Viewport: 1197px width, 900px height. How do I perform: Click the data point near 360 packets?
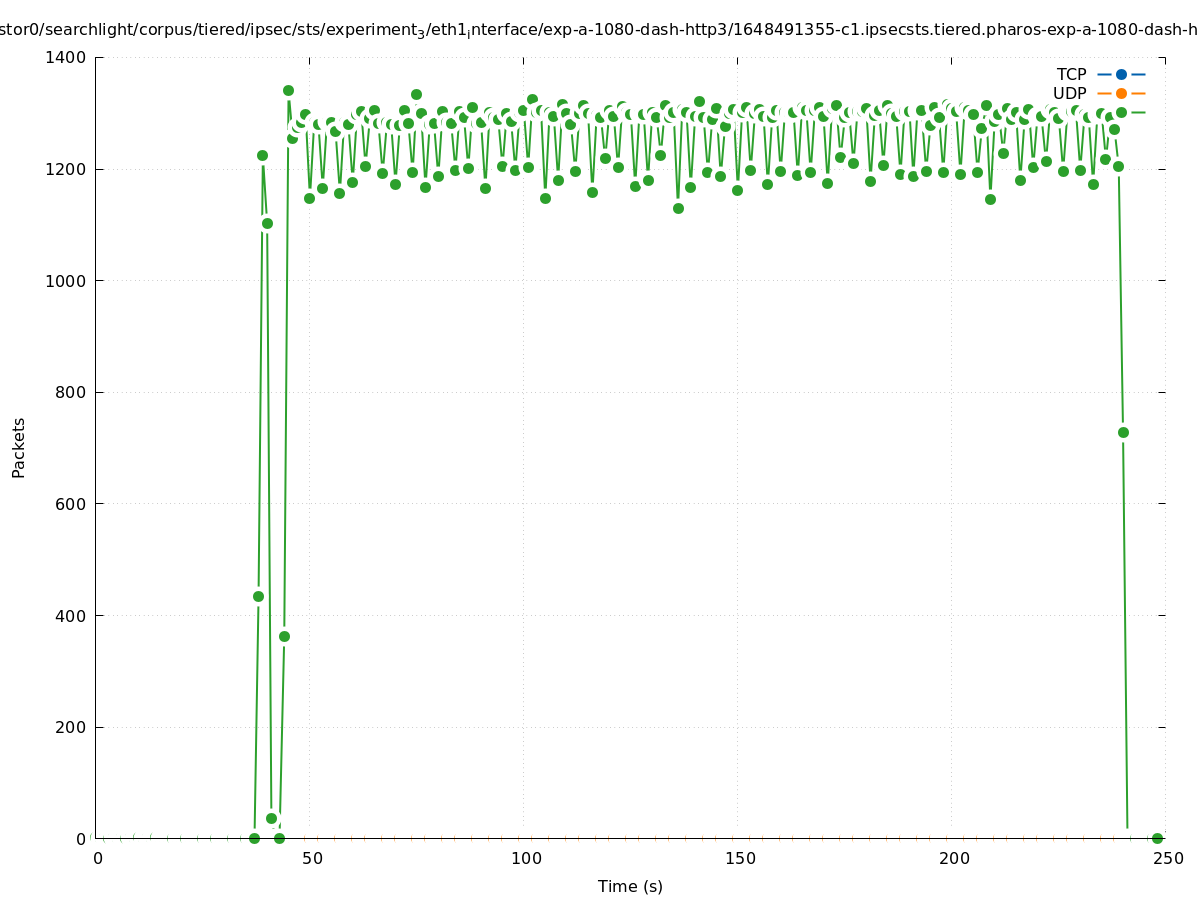pyautogui.click(x=284, y=636)
